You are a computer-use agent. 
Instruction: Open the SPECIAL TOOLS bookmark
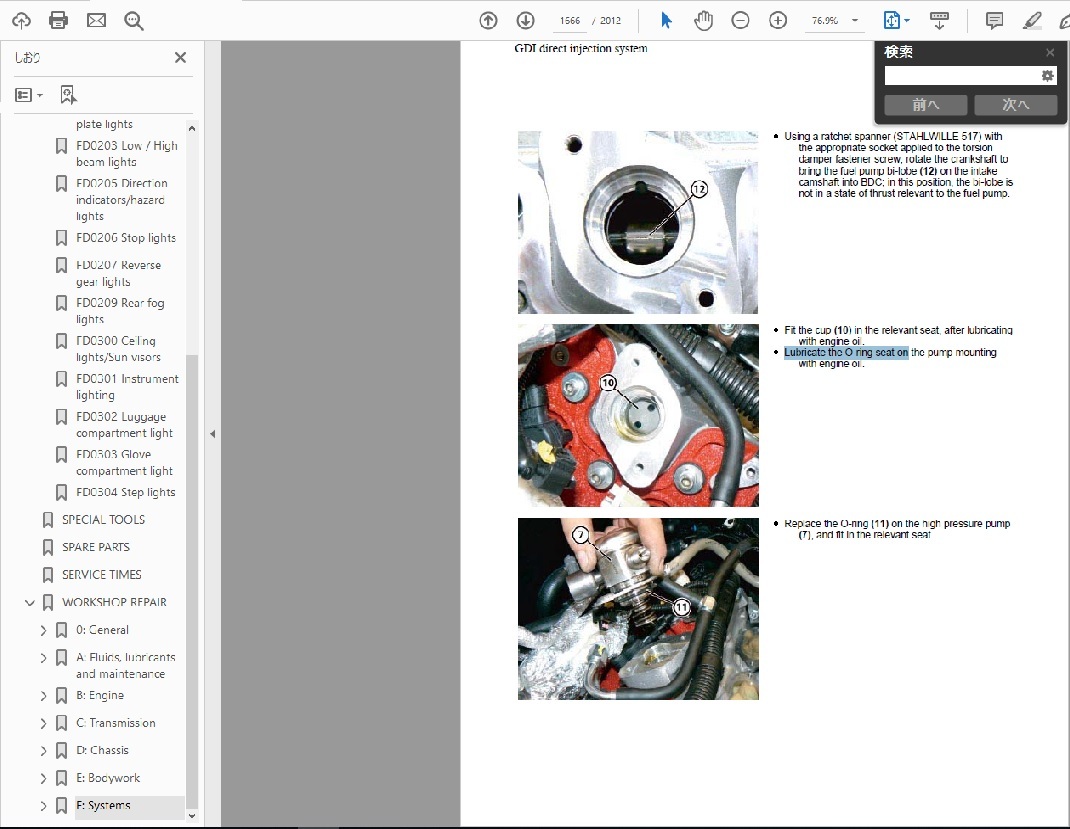(103, 520)
